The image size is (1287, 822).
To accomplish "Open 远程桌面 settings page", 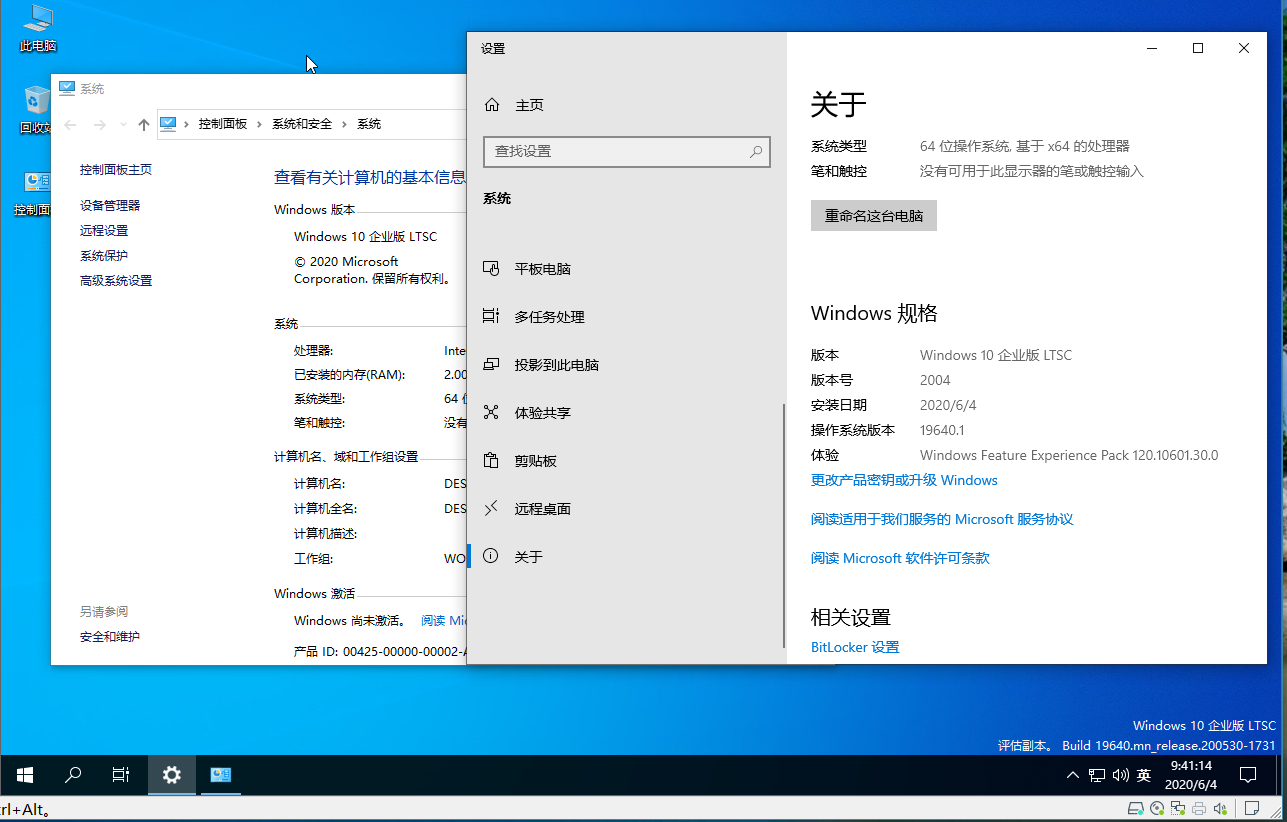I will (x=625, y=509).
